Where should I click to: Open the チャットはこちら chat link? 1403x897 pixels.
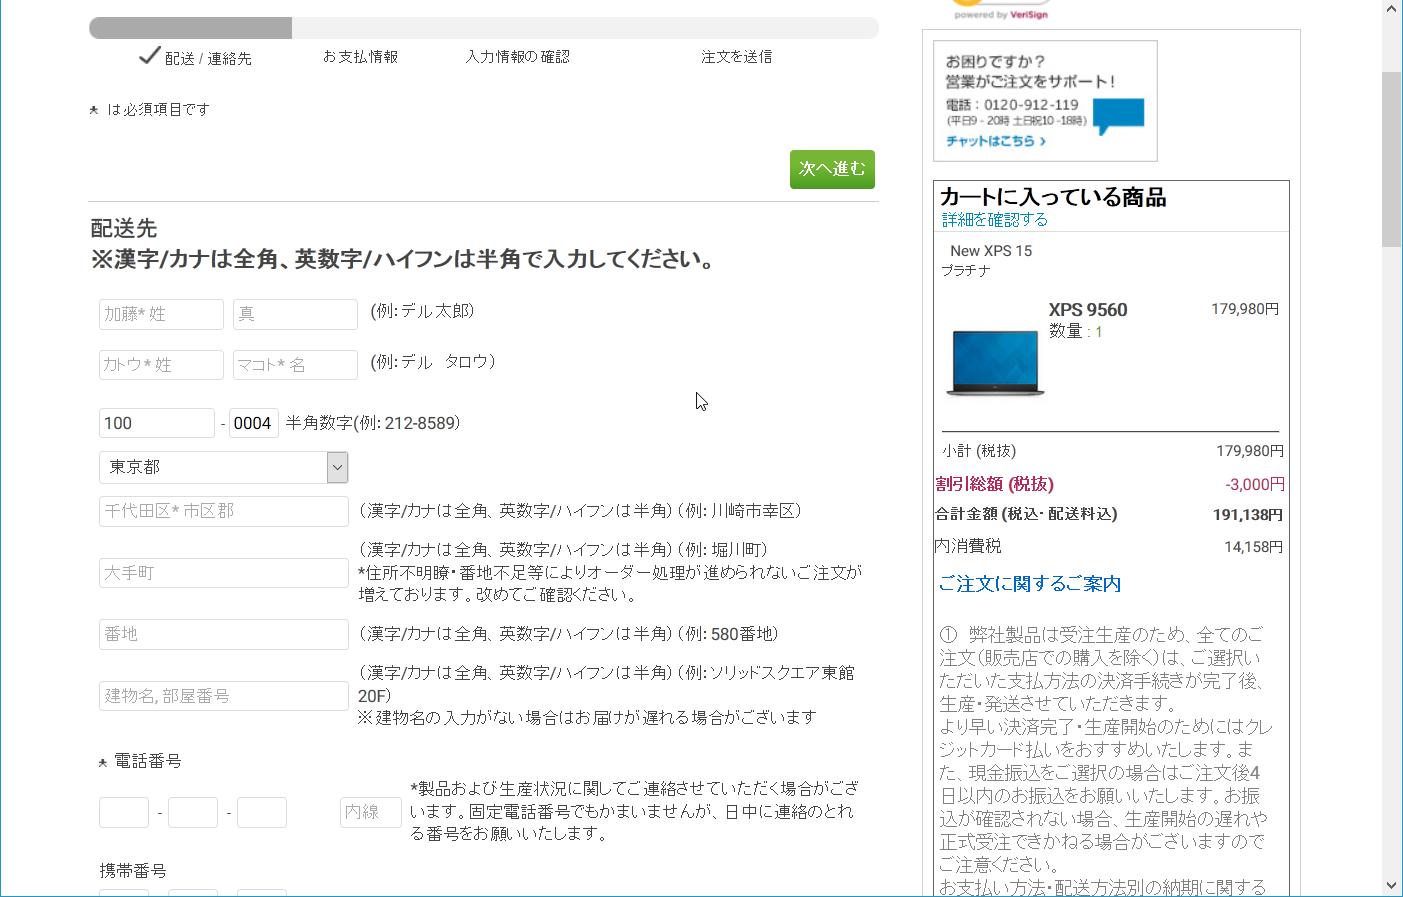click(x=996, y=141)
